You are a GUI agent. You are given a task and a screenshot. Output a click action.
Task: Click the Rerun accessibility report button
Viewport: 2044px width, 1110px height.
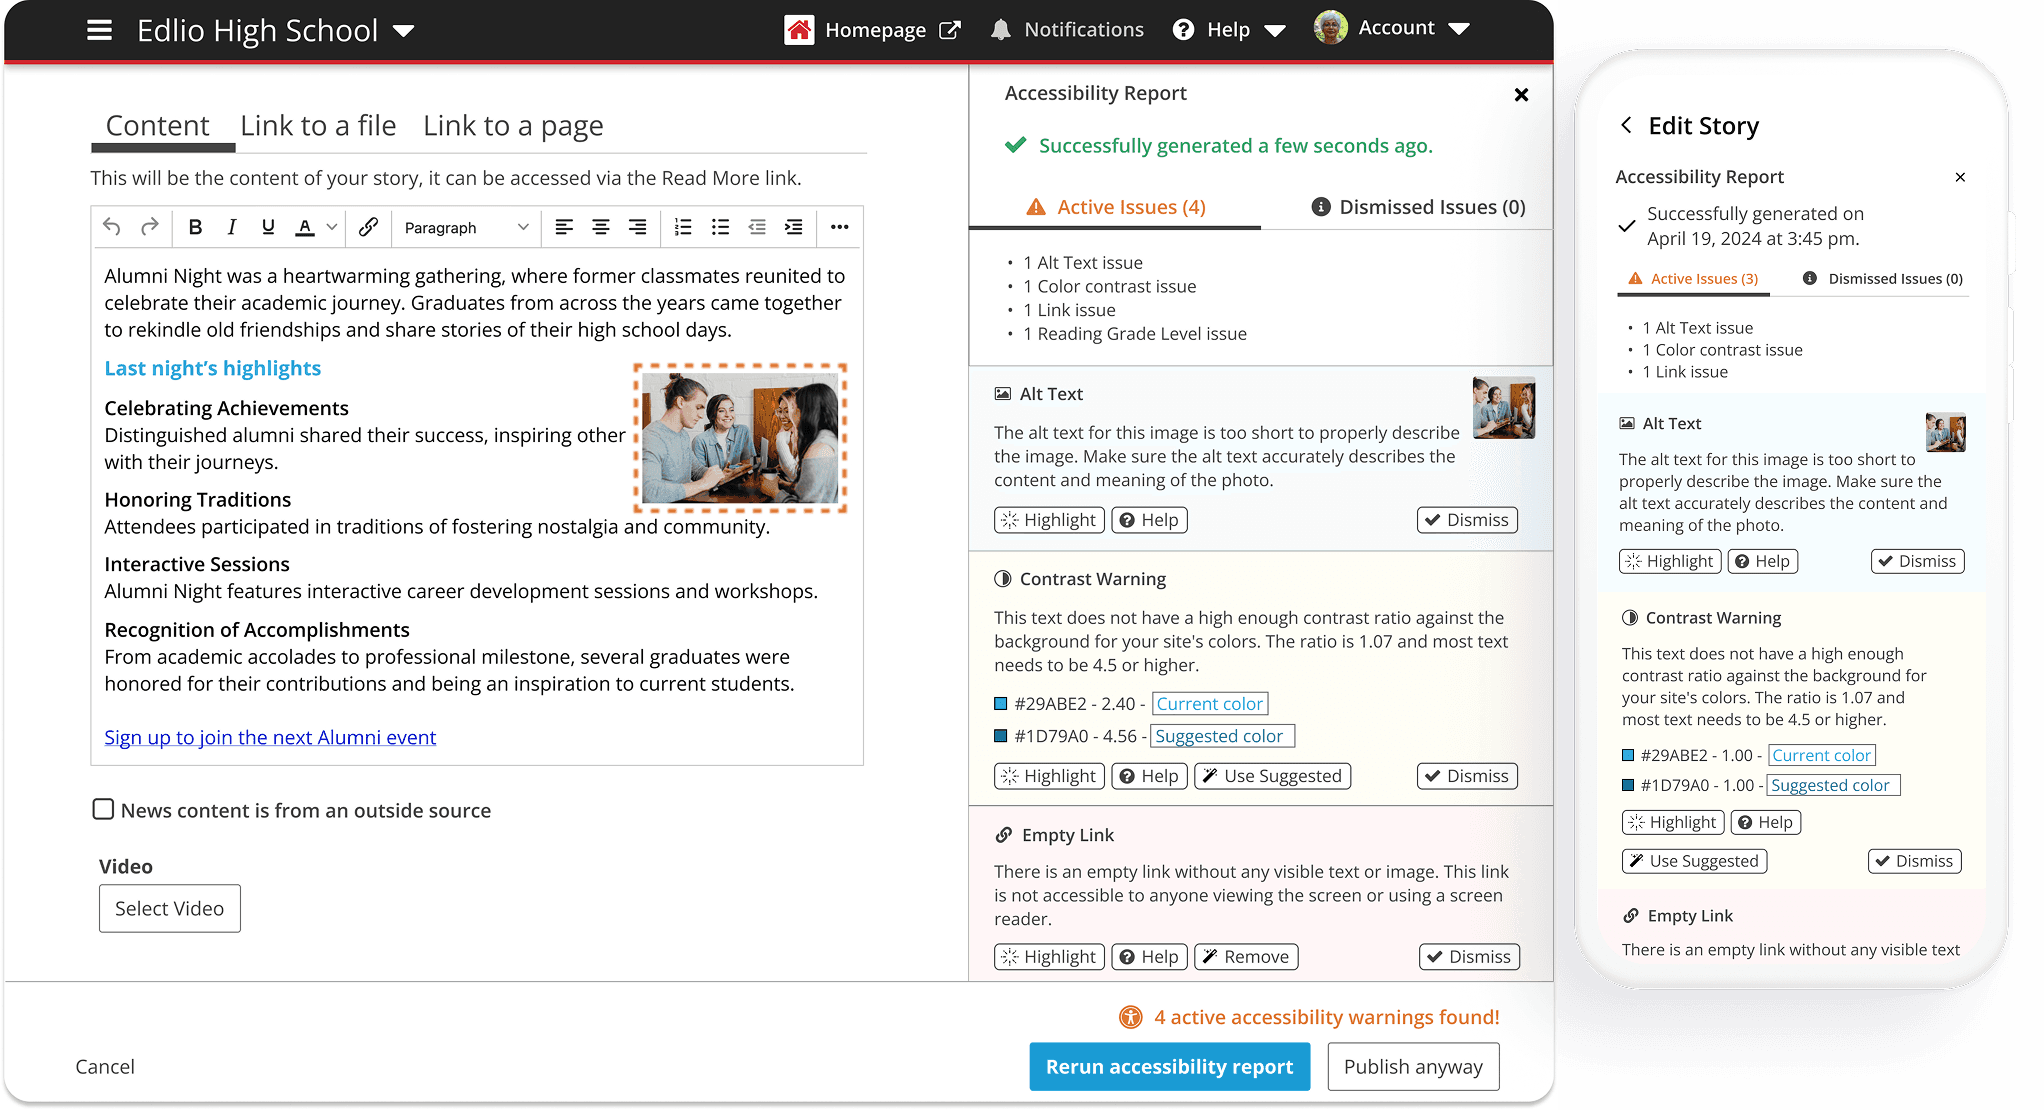click(1169, 1066)
